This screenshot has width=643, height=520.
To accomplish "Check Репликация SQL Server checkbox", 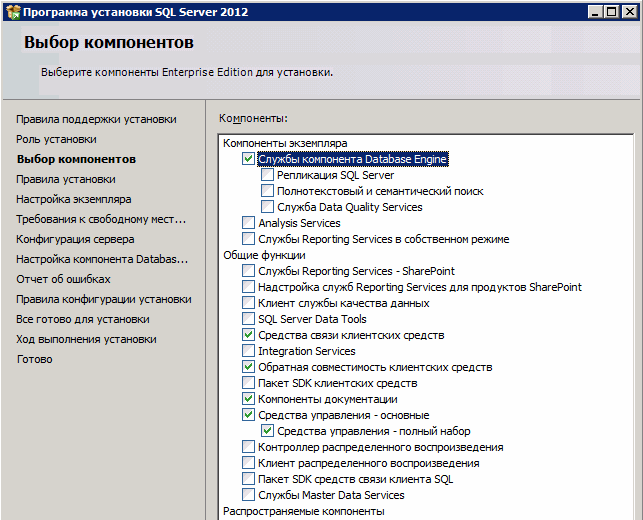I will coord(267,175).
